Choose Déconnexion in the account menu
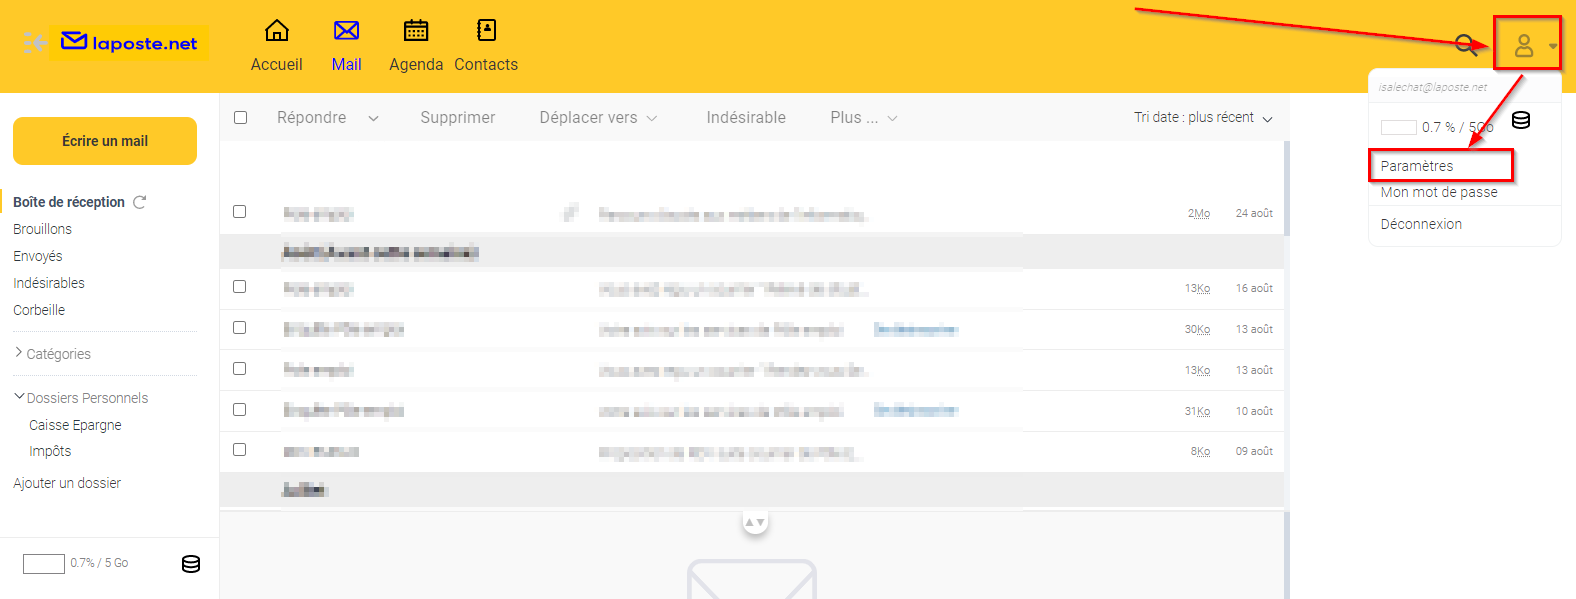This screenshot has width=1576, height=599. 1421,224
